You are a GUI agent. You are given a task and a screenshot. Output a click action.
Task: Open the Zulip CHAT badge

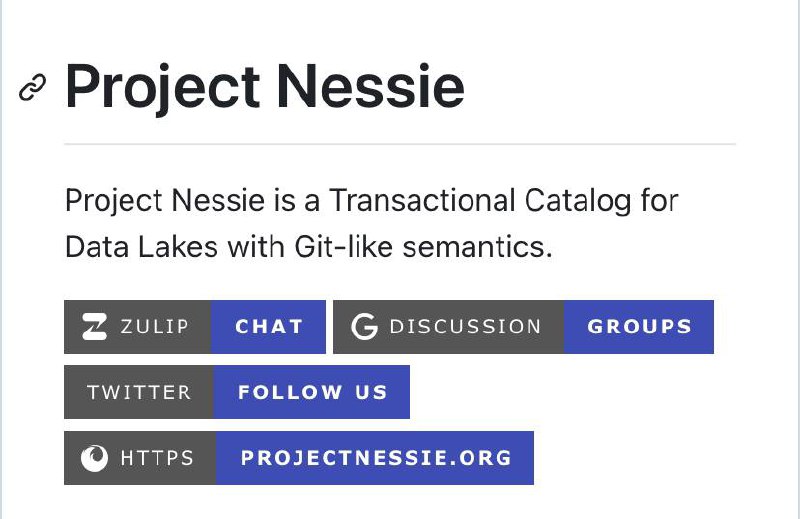[195, 327]
